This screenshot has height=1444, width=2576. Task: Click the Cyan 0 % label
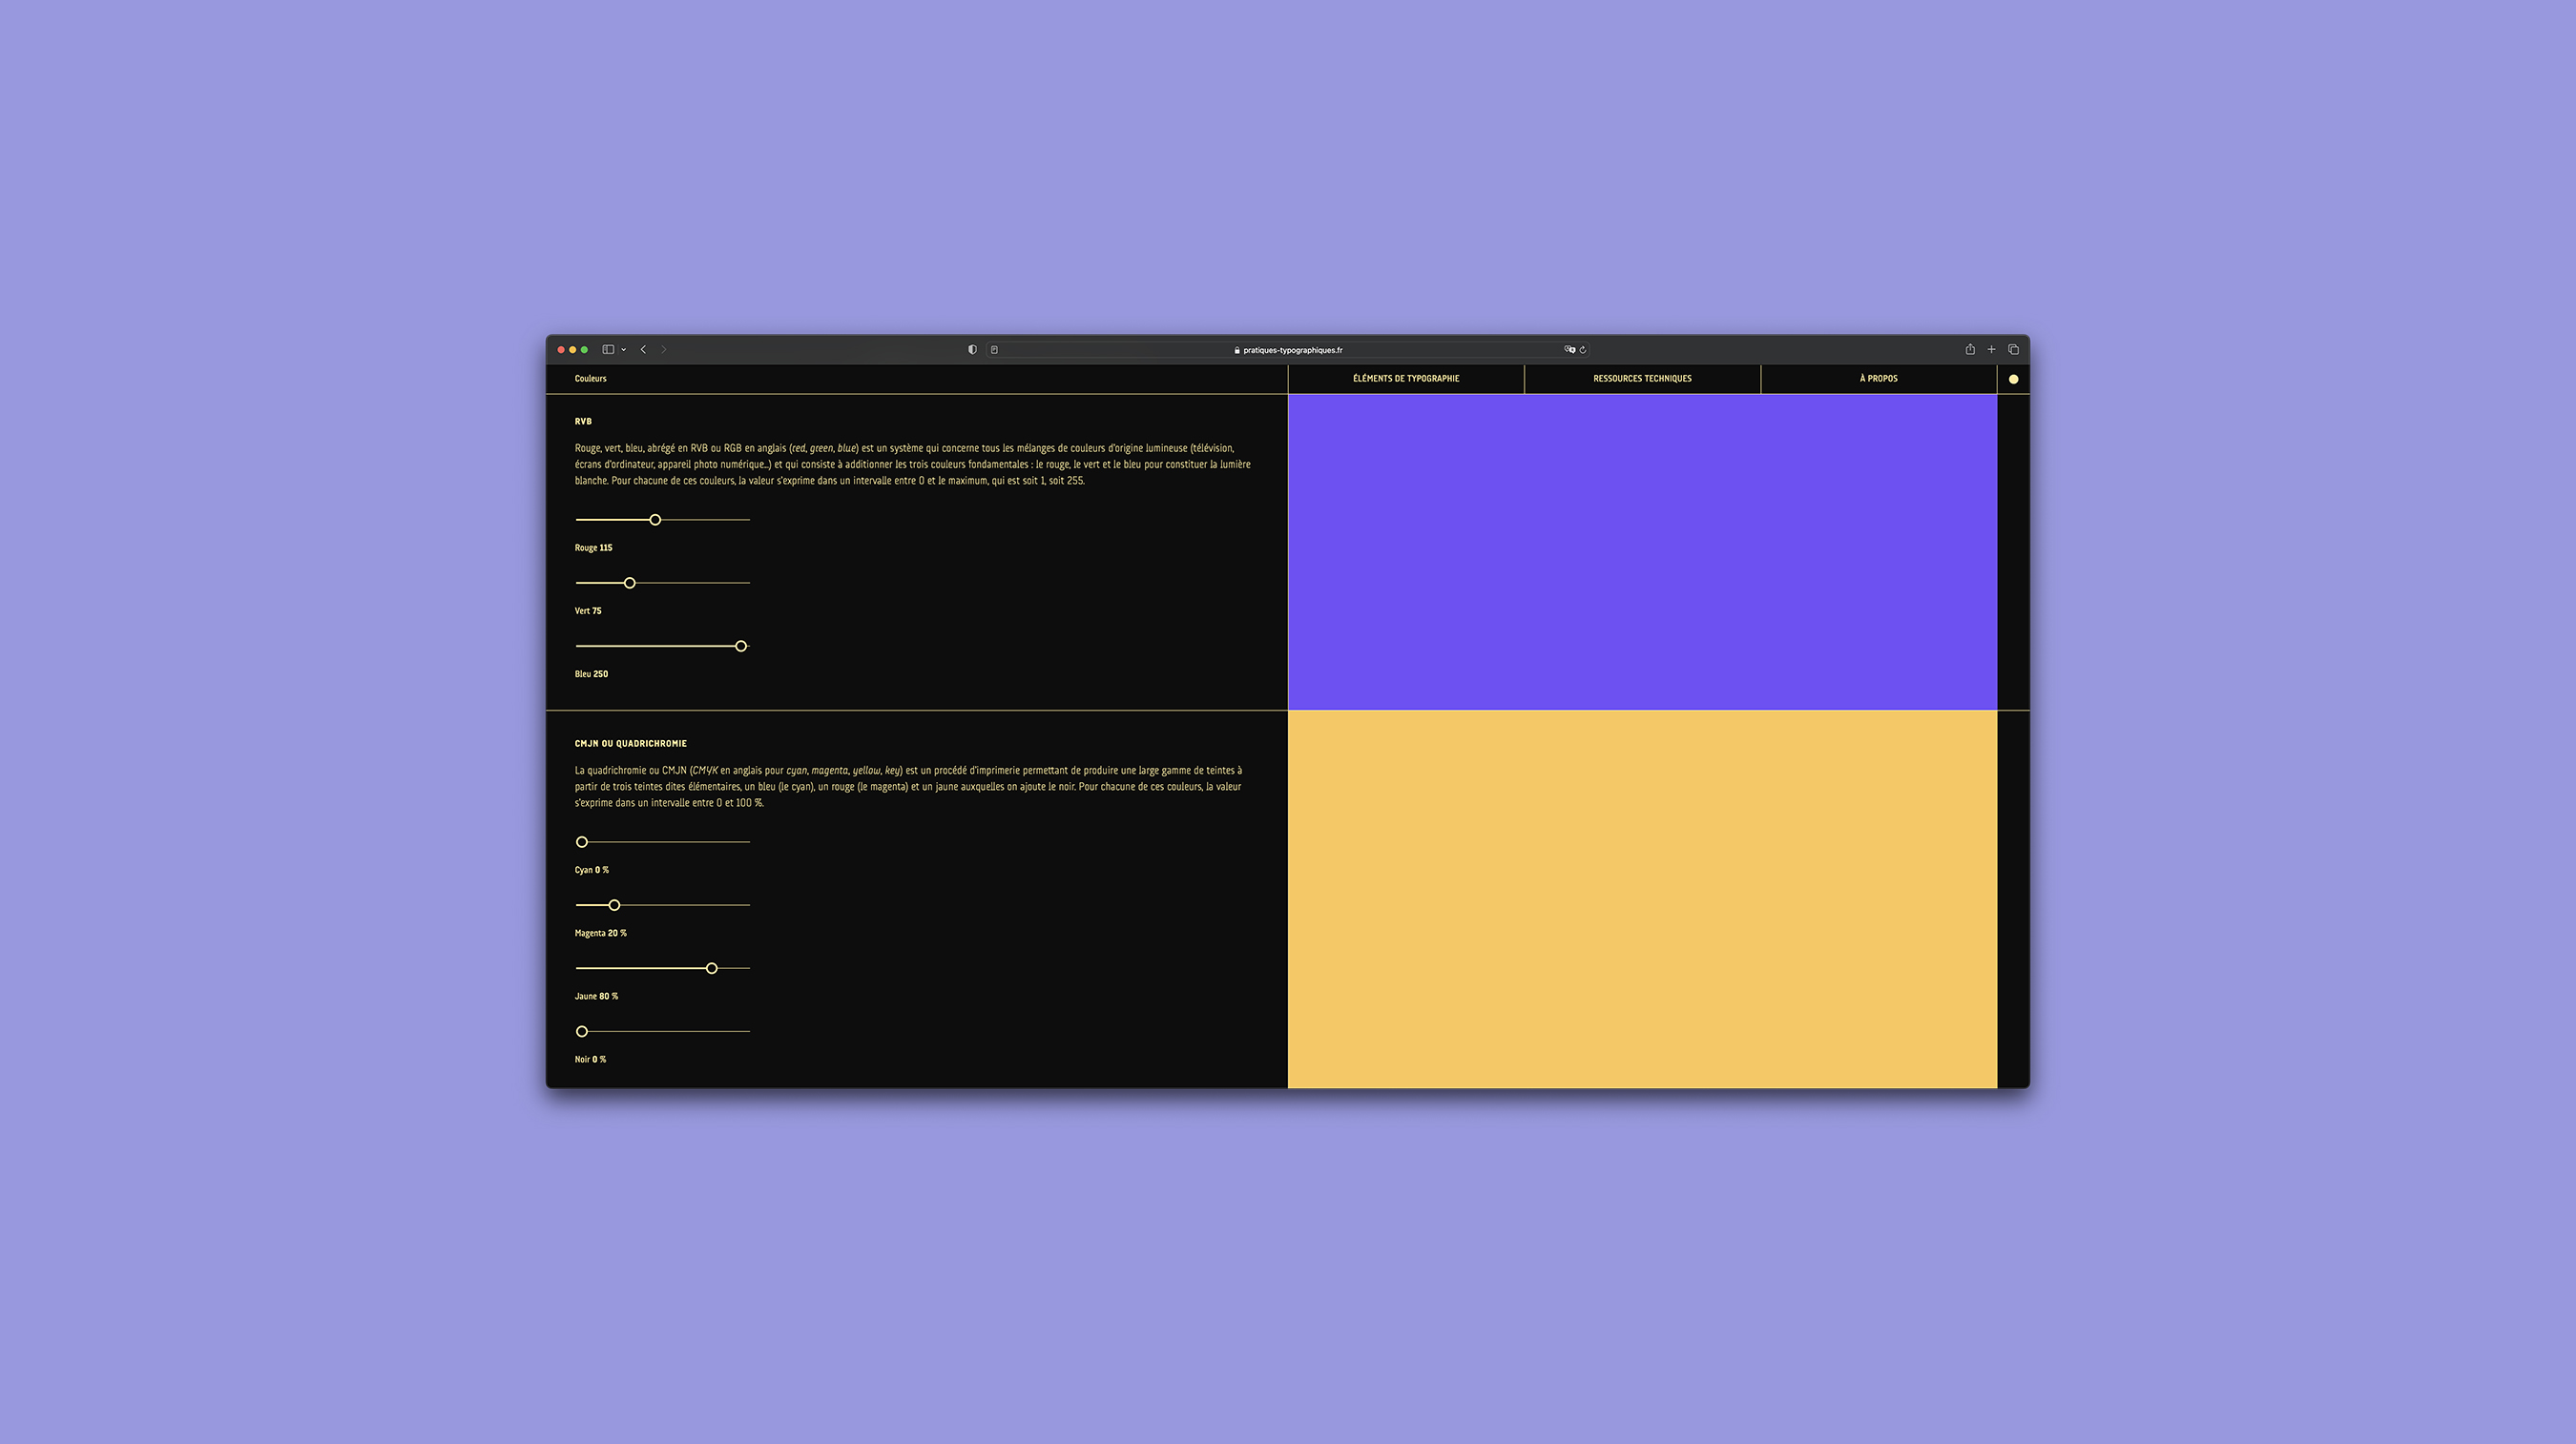point(591,870)
